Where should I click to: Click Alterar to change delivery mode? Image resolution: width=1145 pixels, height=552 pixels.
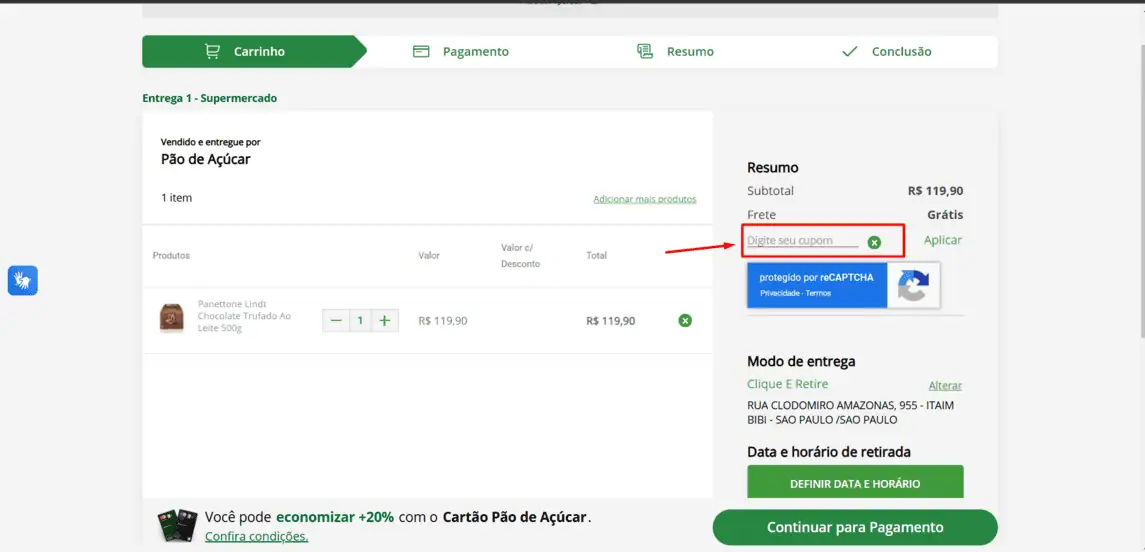(x=945, y=386)
